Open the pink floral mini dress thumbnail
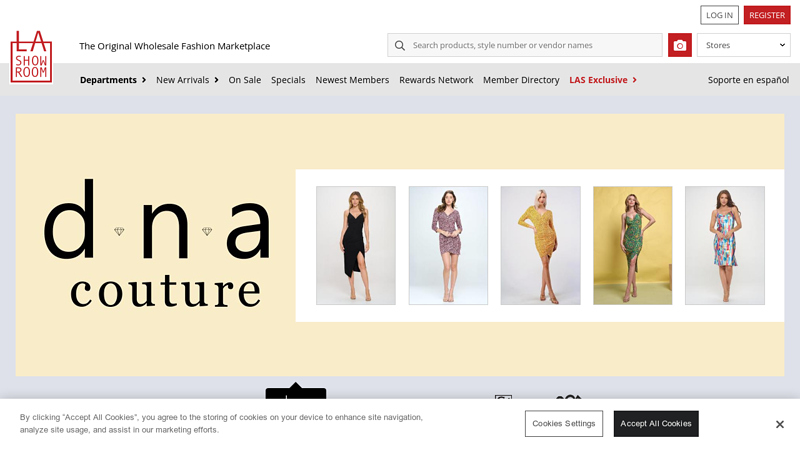800x450 pixels. [x=448, y=245]
